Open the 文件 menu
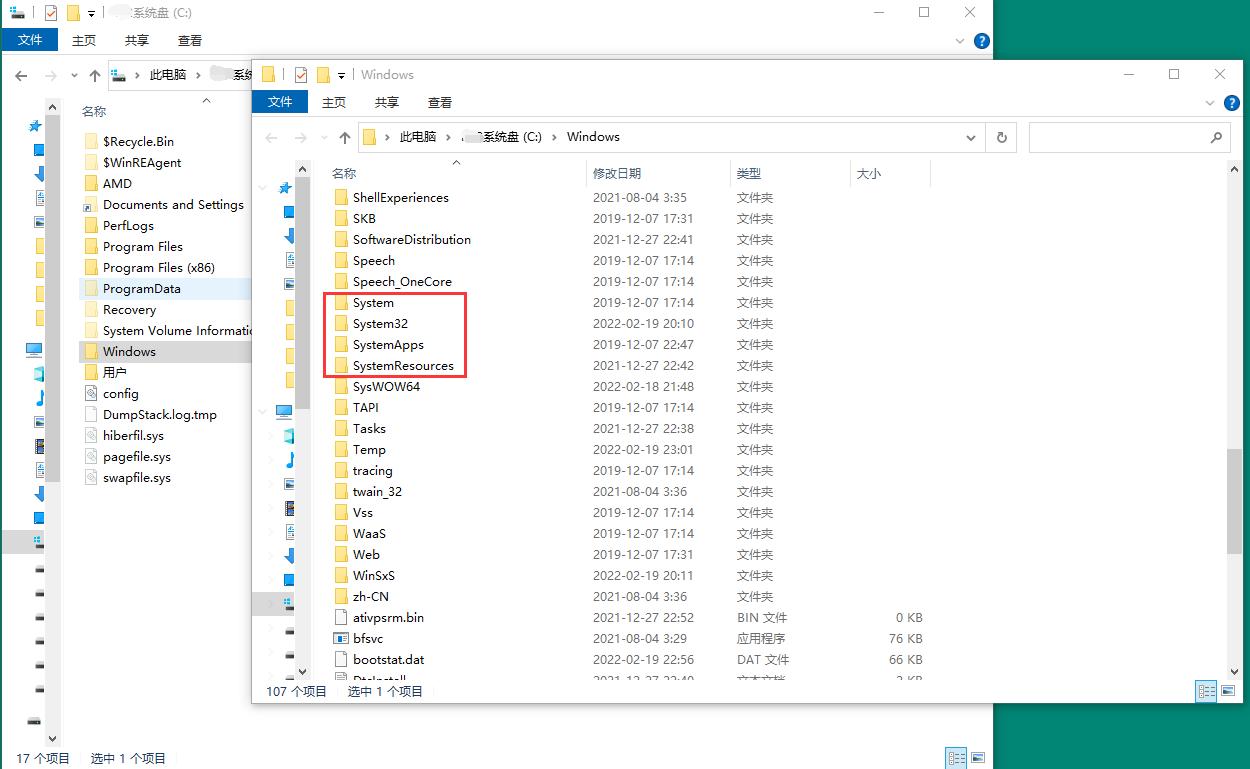1250x769 pixels. 280,101
